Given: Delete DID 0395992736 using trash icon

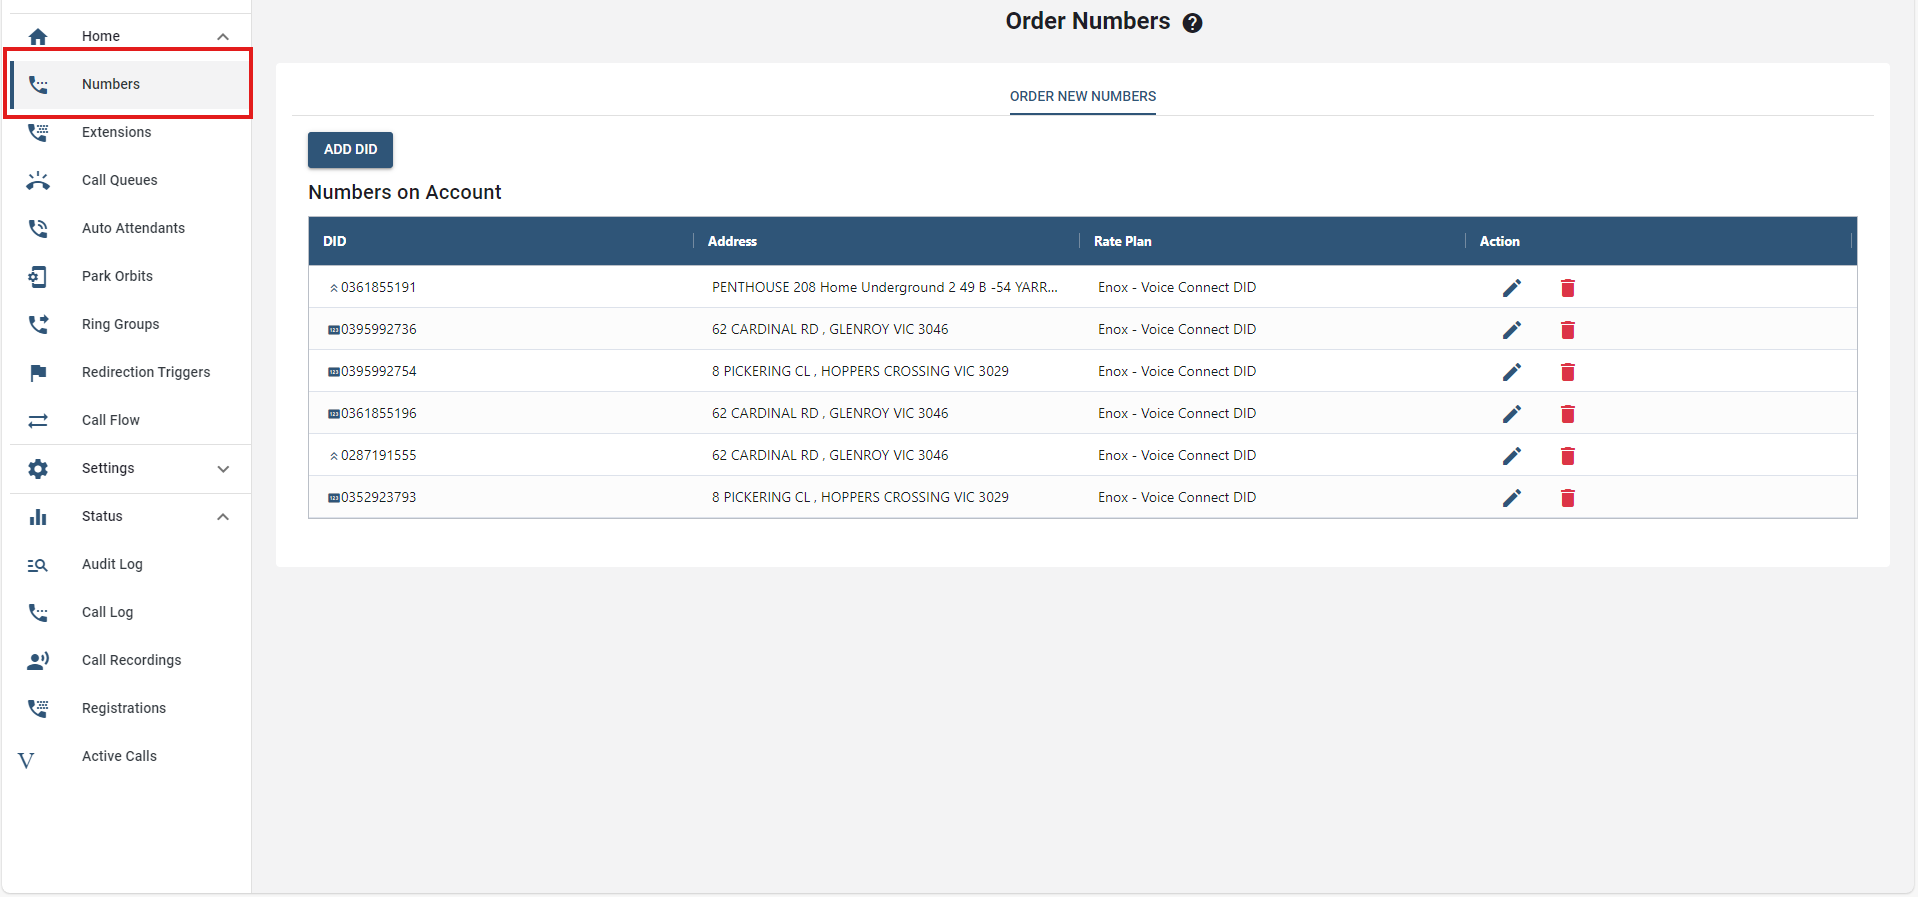Looking at the screenshot, I should click(1567, 330).
